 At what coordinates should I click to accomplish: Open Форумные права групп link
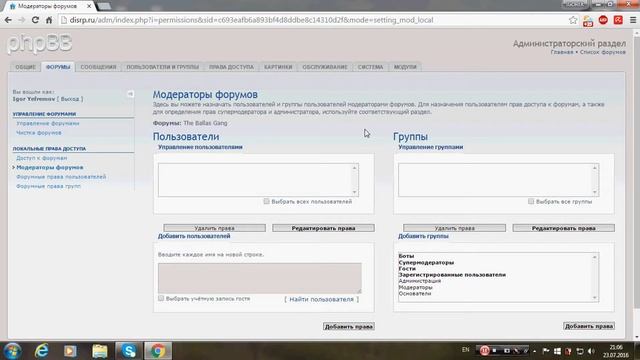[49, 186]
